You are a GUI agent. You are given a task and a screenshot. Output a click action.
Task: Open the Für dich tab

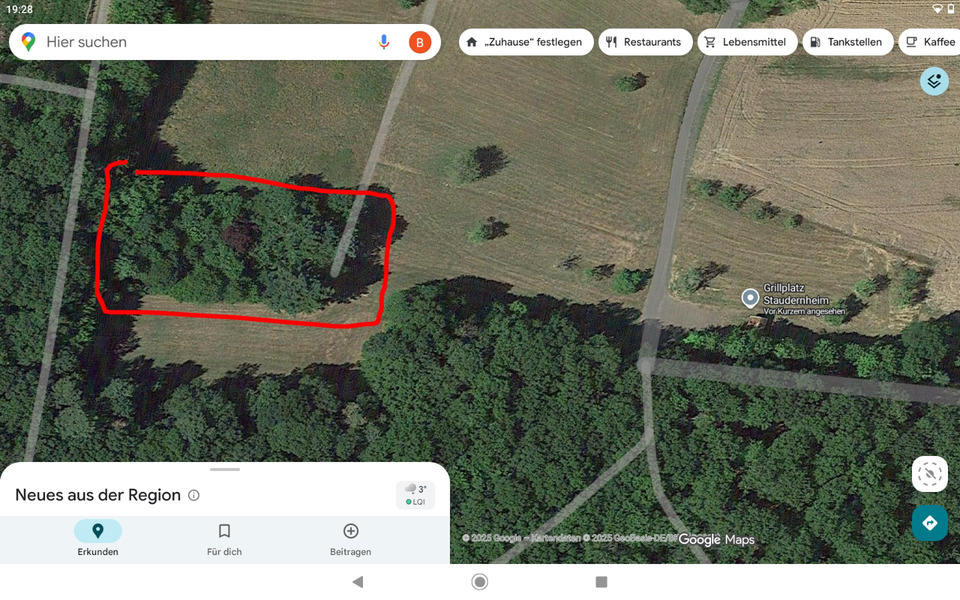point(224,538)
